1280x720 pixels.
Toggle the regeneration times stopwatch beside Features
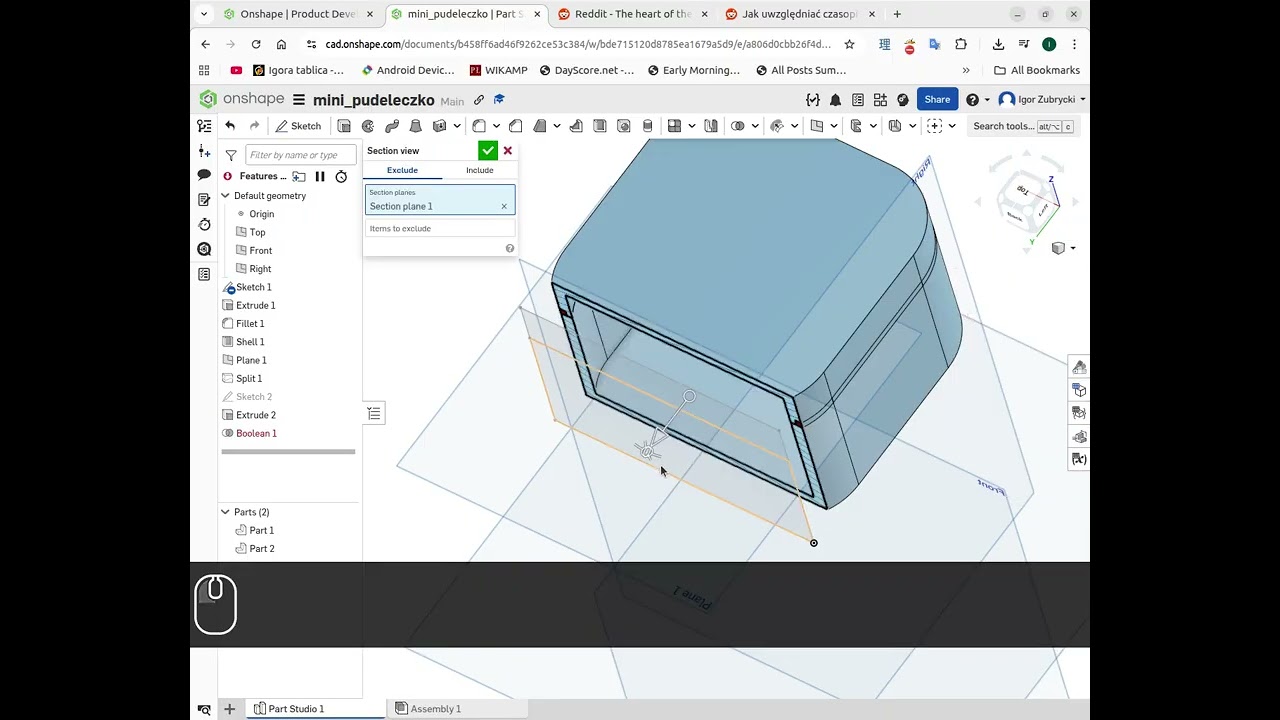341,176
